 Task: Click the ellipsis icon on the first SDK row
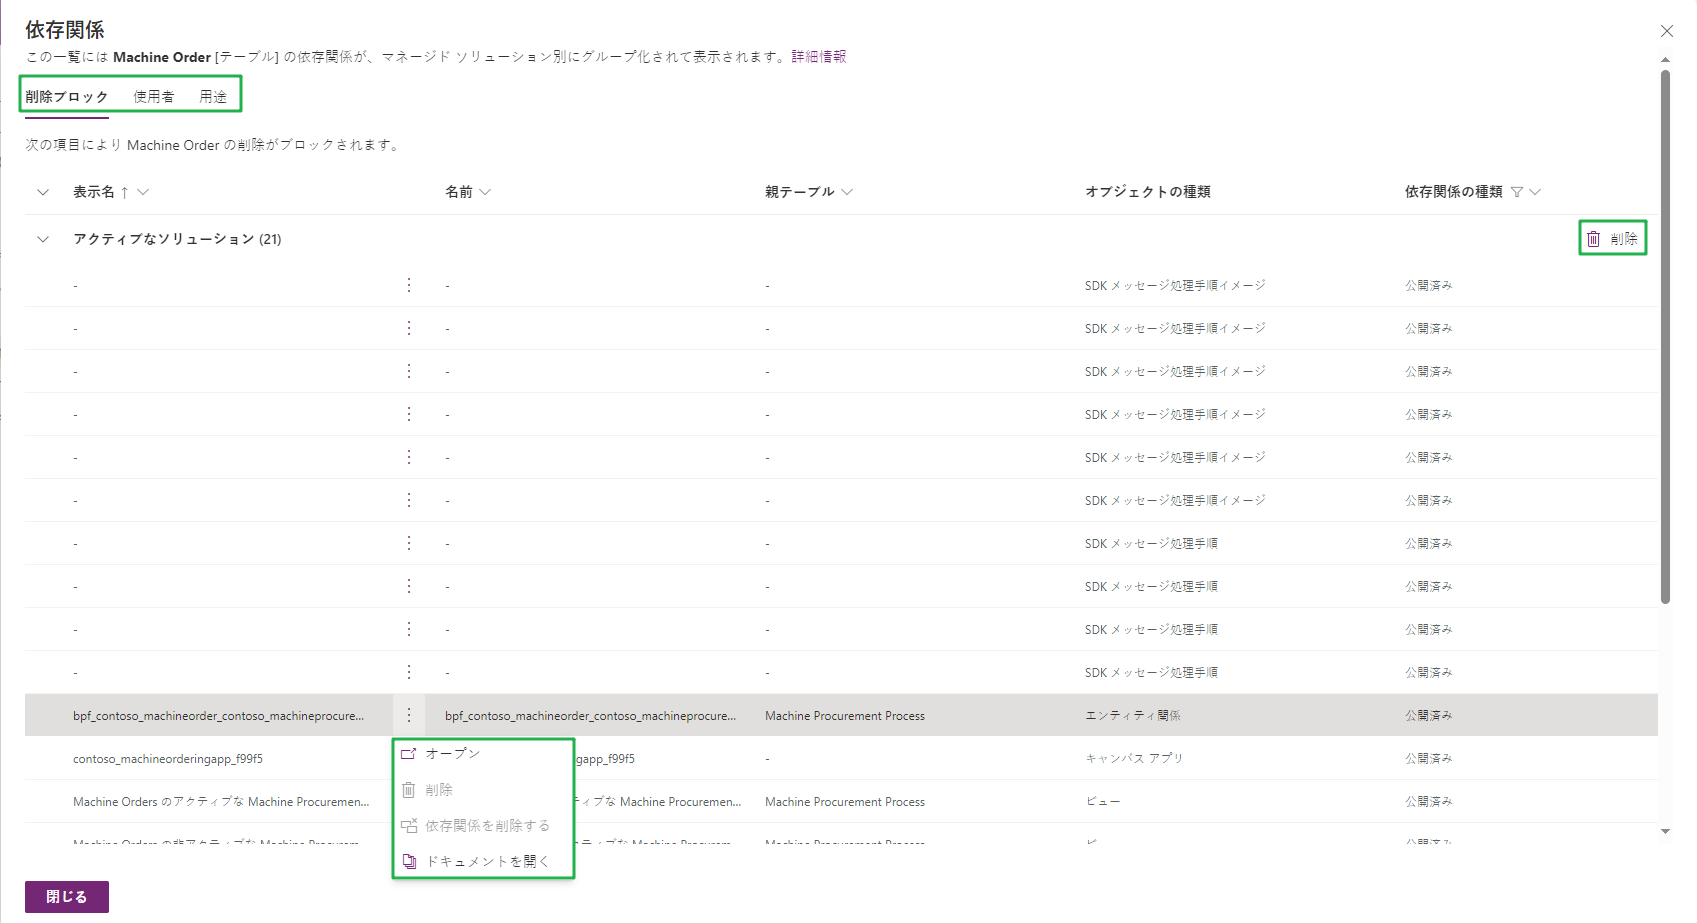[408, 284]
